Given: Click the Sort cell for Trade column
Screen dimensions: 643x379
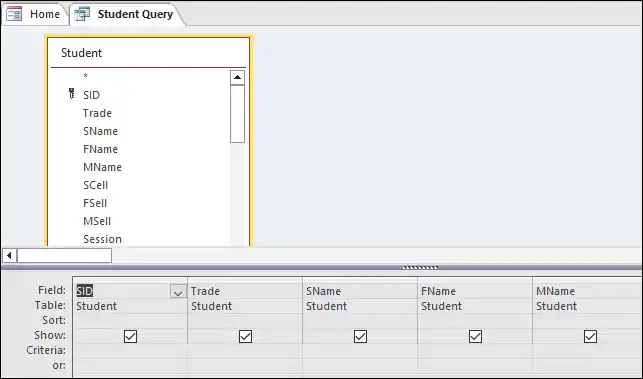Looking at the screenshot, I should [x=245, y=321].
